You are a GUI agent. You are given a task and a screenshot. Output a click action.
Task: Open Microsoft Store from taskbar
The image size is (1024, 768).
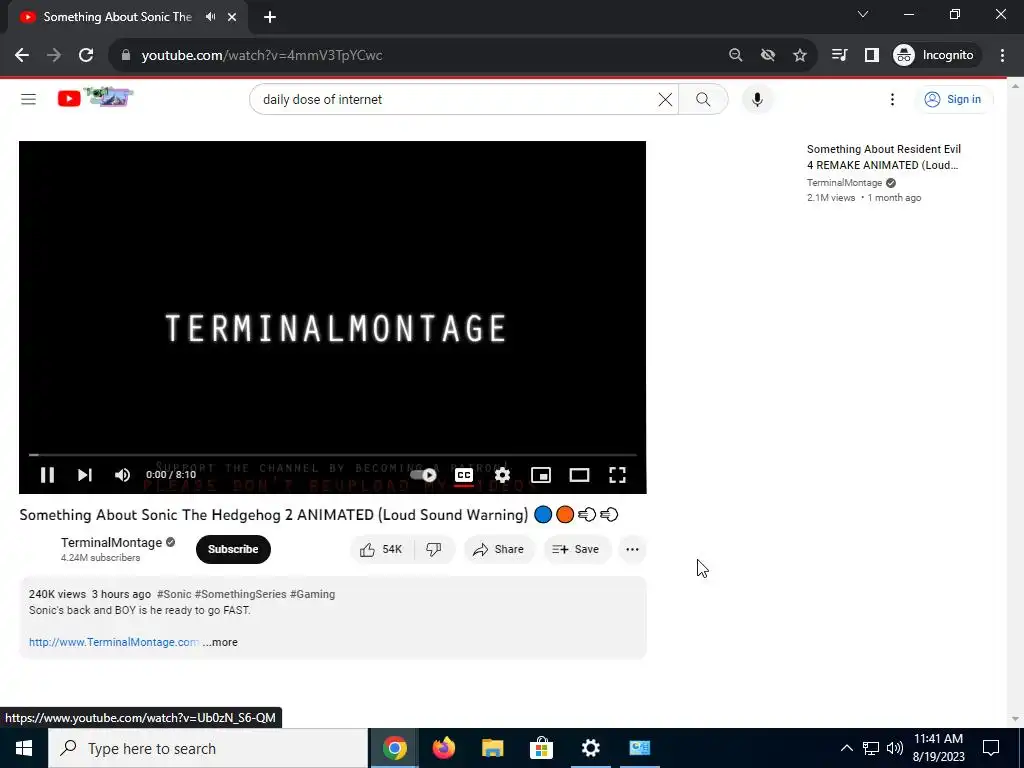pyautogui.click(x=541, y=748)
